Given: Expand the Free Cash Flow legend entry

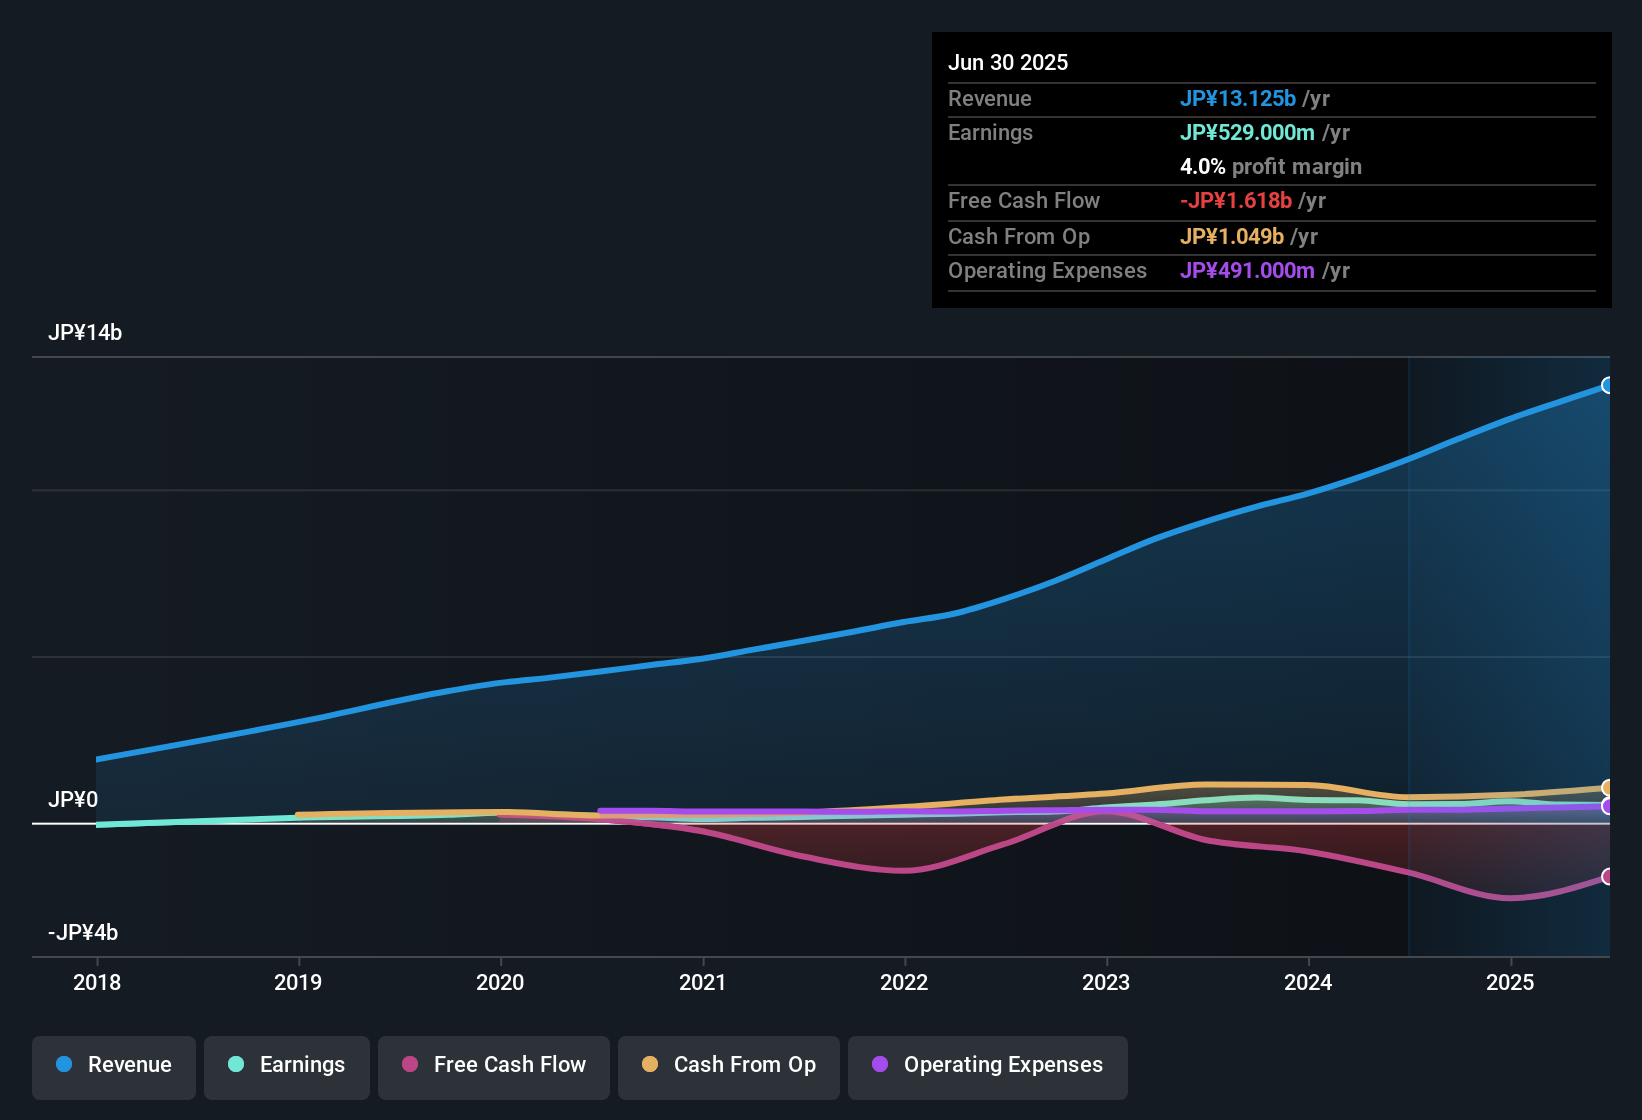Looking at the screenshot, I should pyautogui.click(x=493, y=1065).
